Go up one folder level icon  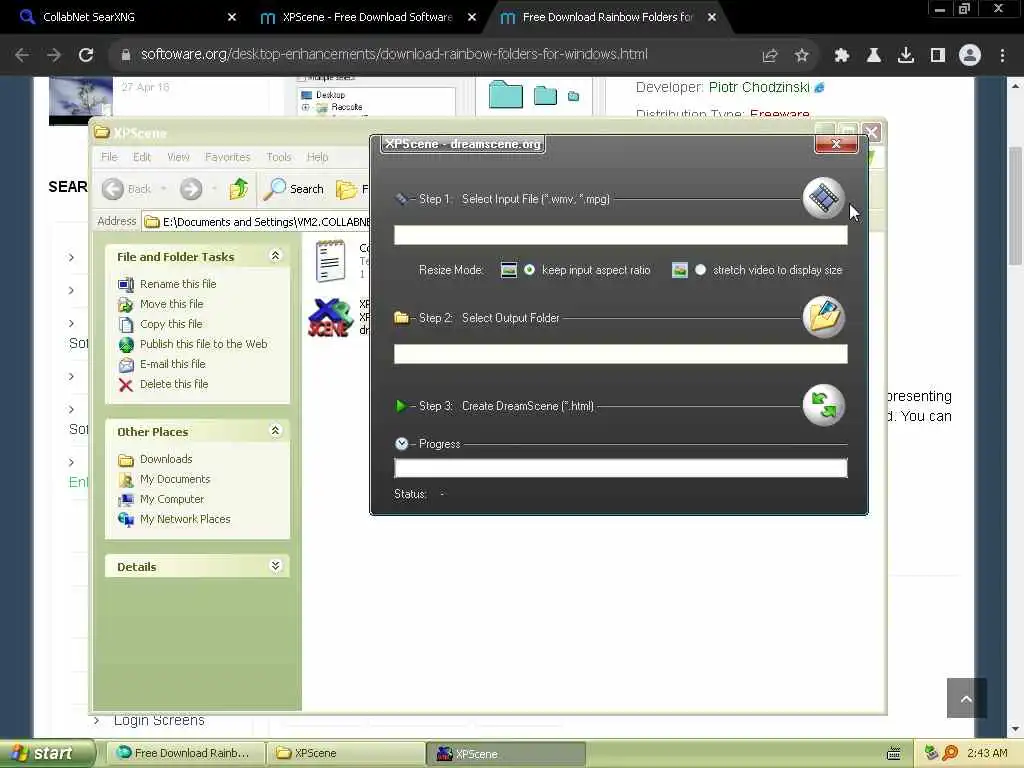point(238,189)
